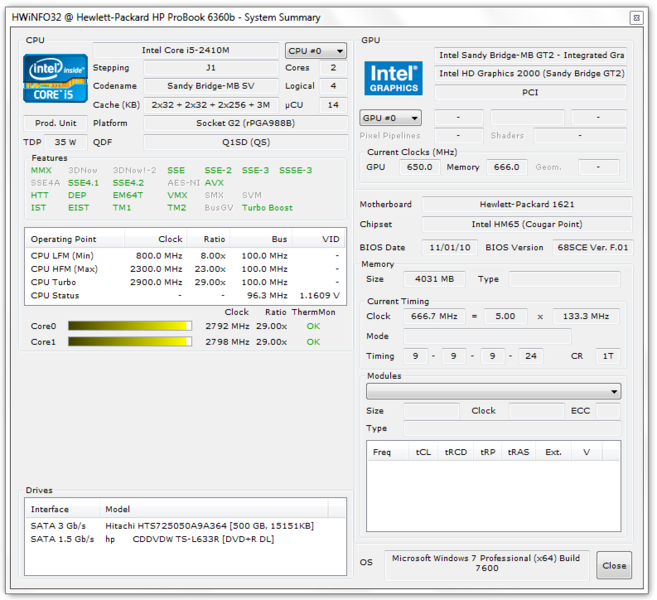
Task: Close window via title bar X icon
Action: (636, 18)
